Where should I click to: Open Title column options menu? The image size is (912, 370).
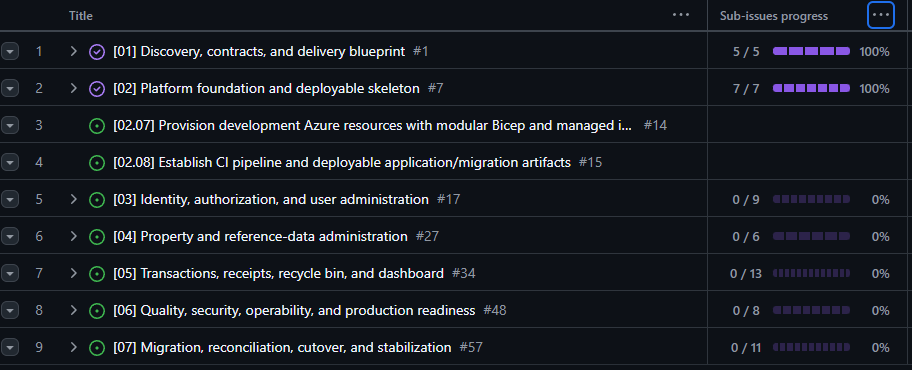click(x=681, y=15)
